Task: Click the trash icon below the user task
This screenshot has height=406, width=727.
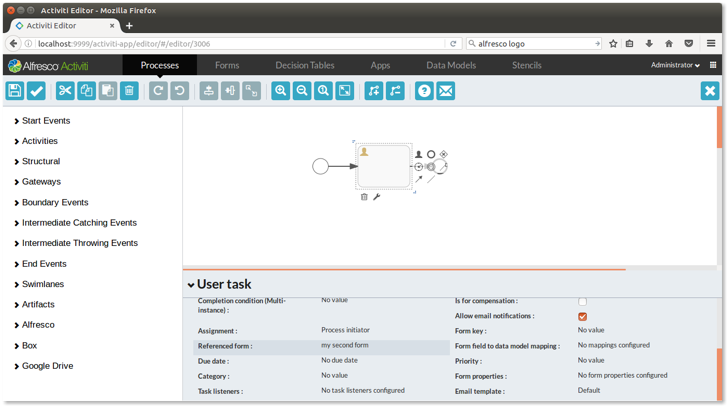Action: coord(364,197)
